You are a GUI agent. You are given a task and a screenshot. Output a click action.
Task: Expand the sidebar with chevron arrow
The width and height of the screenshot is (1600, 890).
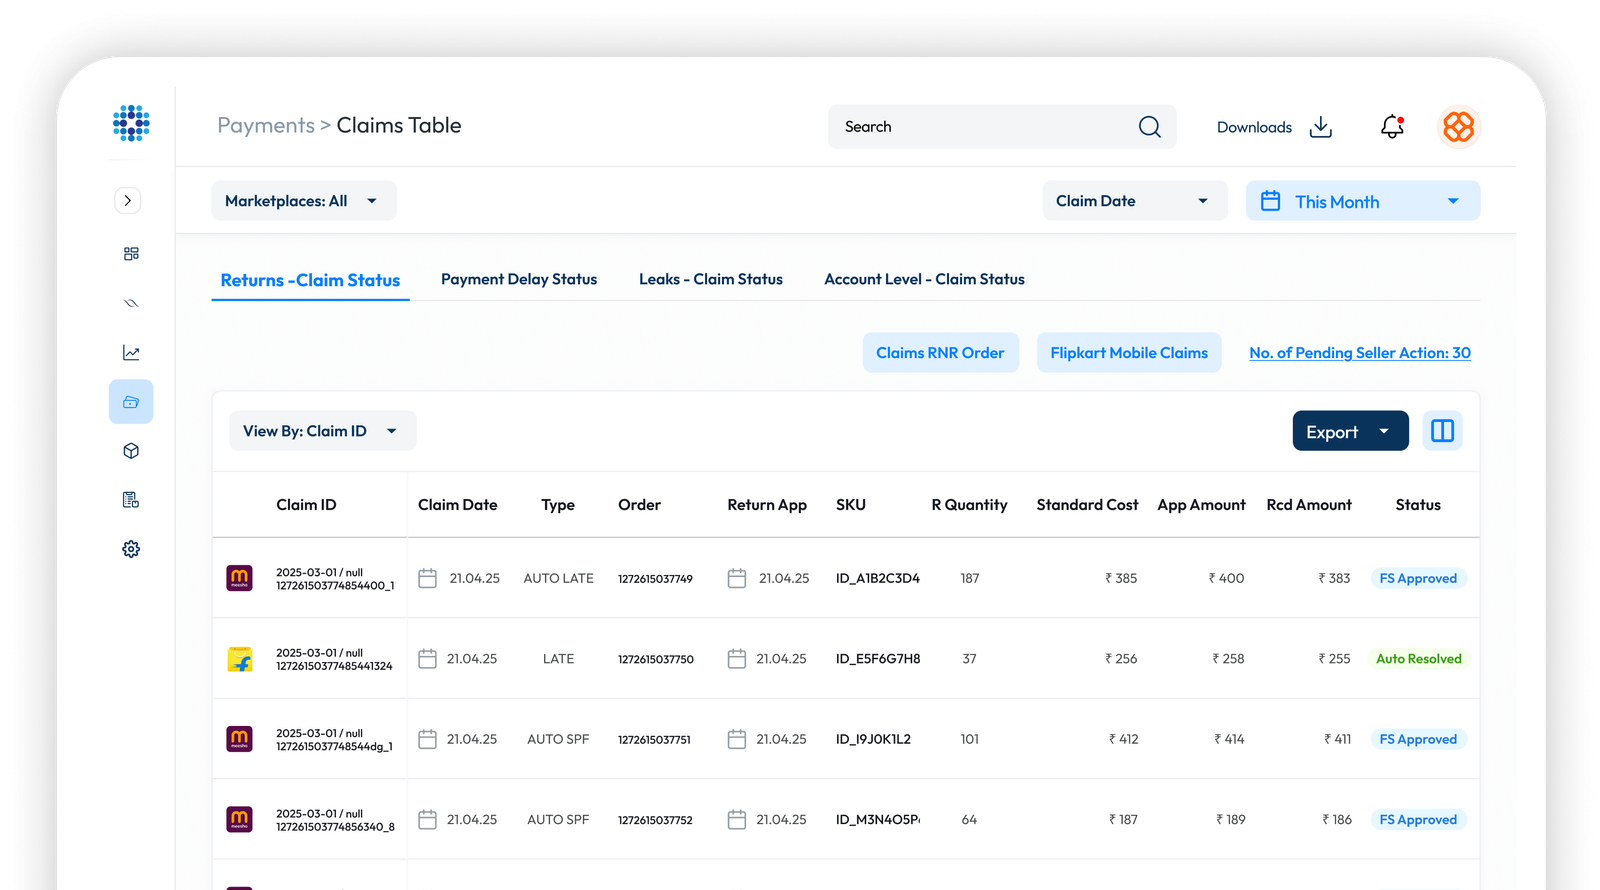pos(128,201)
